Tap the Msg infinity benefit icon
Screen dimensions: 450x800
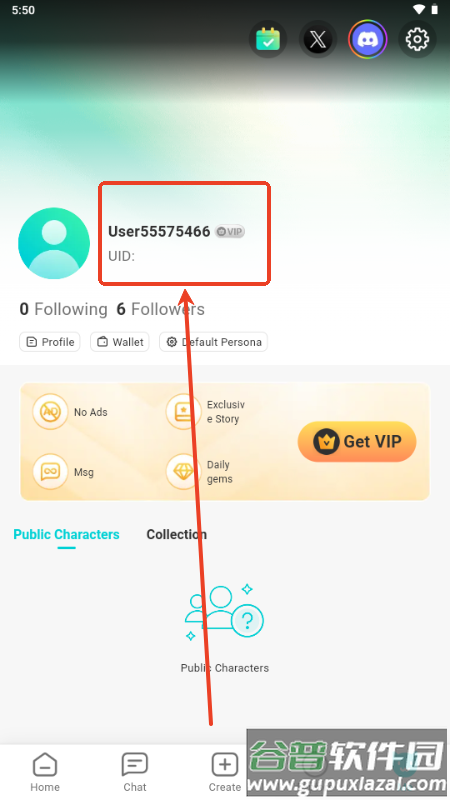pyautogui.click(x=50, y=471)
